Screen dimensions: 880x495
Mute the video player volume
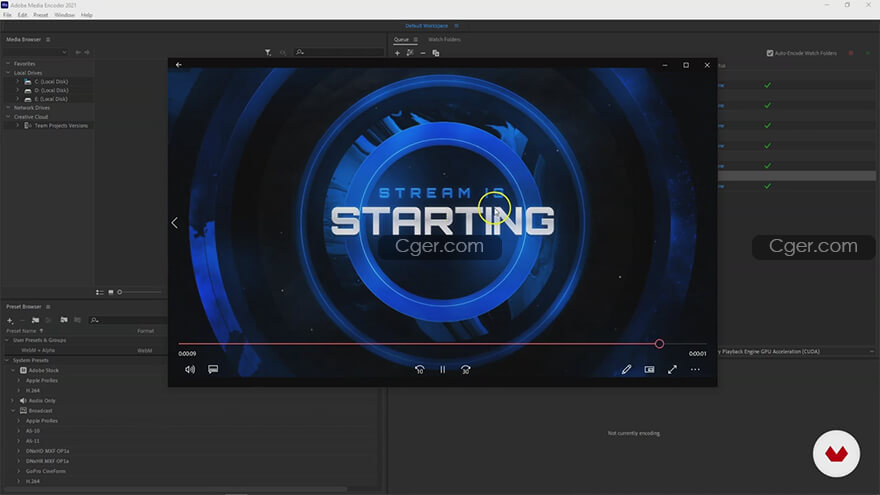[x=190, y=369]
